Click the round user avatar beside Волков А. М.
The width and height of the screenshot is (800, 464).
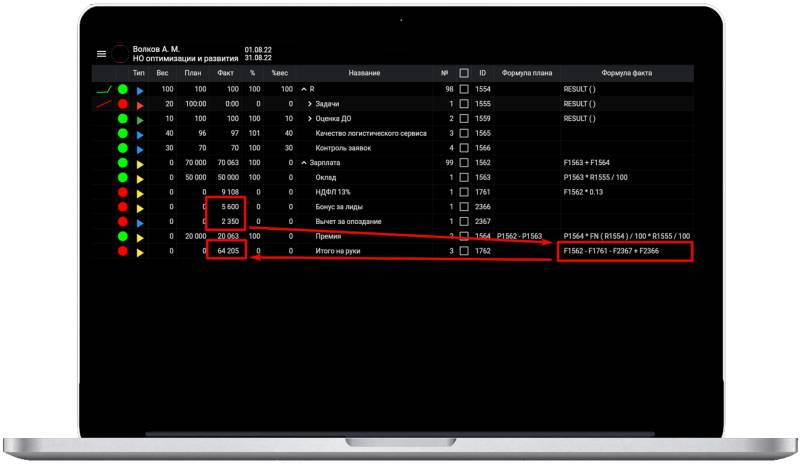120,54
